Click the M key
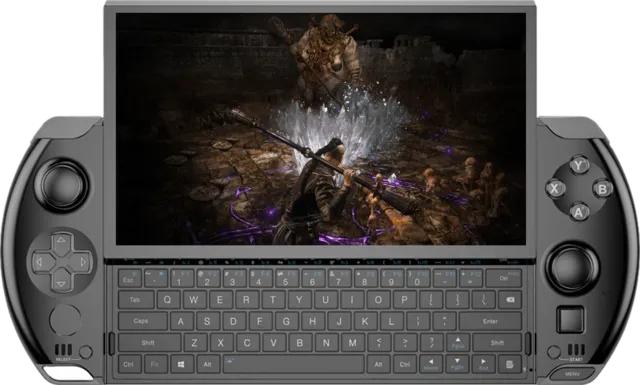This screenshot has height=385, width=640. pos(352,343)
